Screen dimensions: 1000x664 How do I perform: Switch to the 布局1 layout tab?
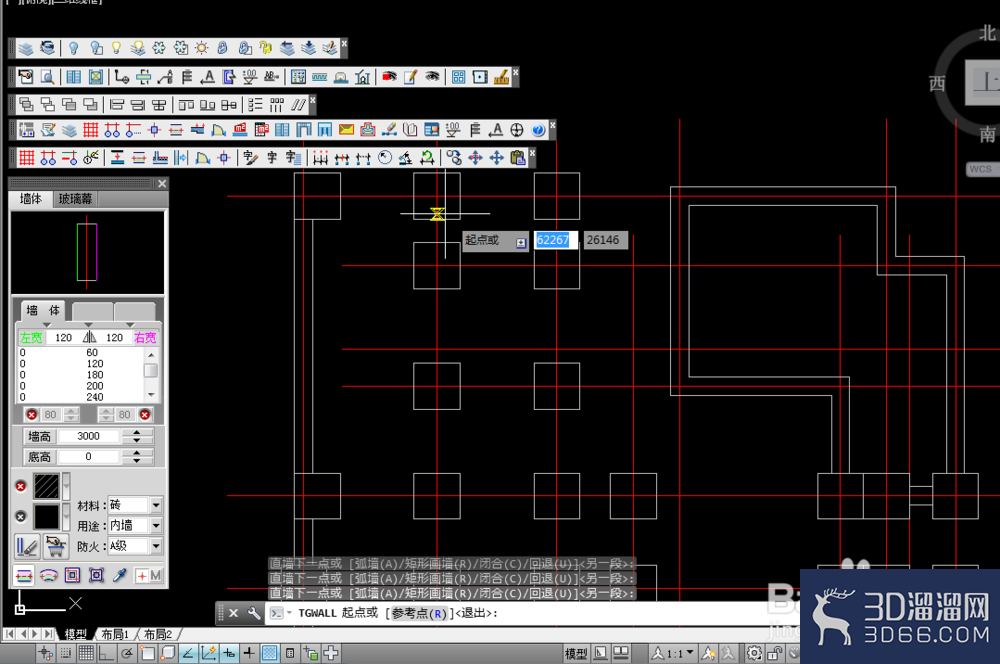[115, 634]
